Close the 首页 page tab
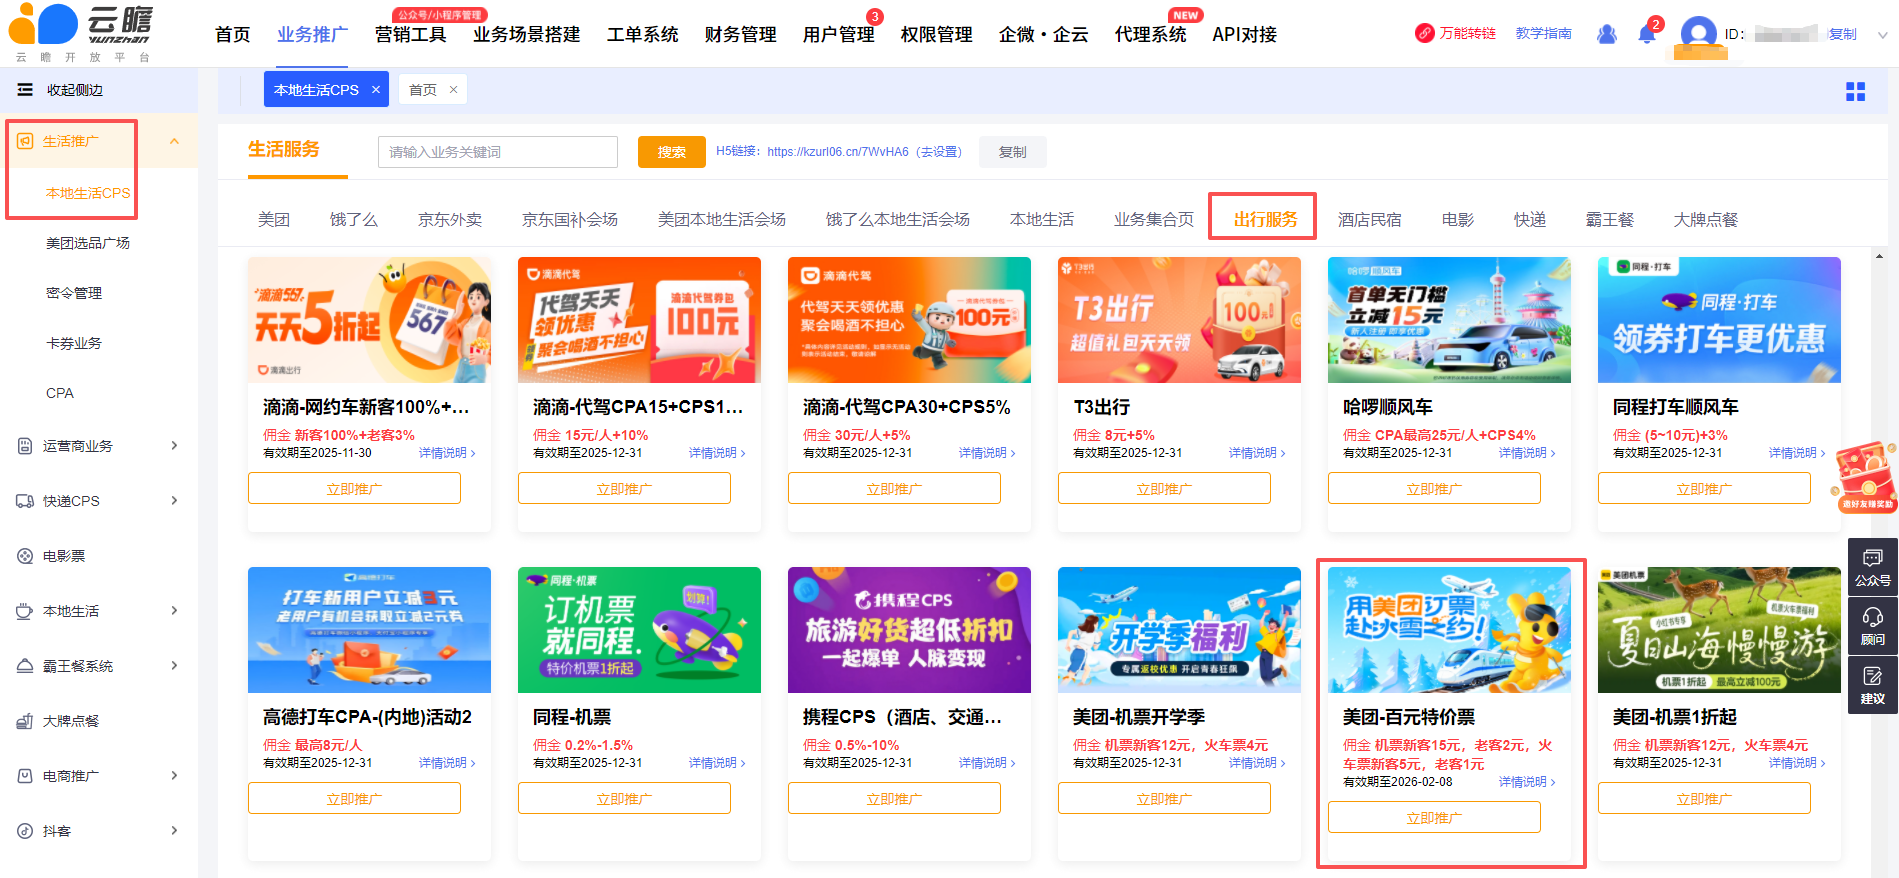The height and width of the screenshot is (878, 1899). (x=453, y=90)
